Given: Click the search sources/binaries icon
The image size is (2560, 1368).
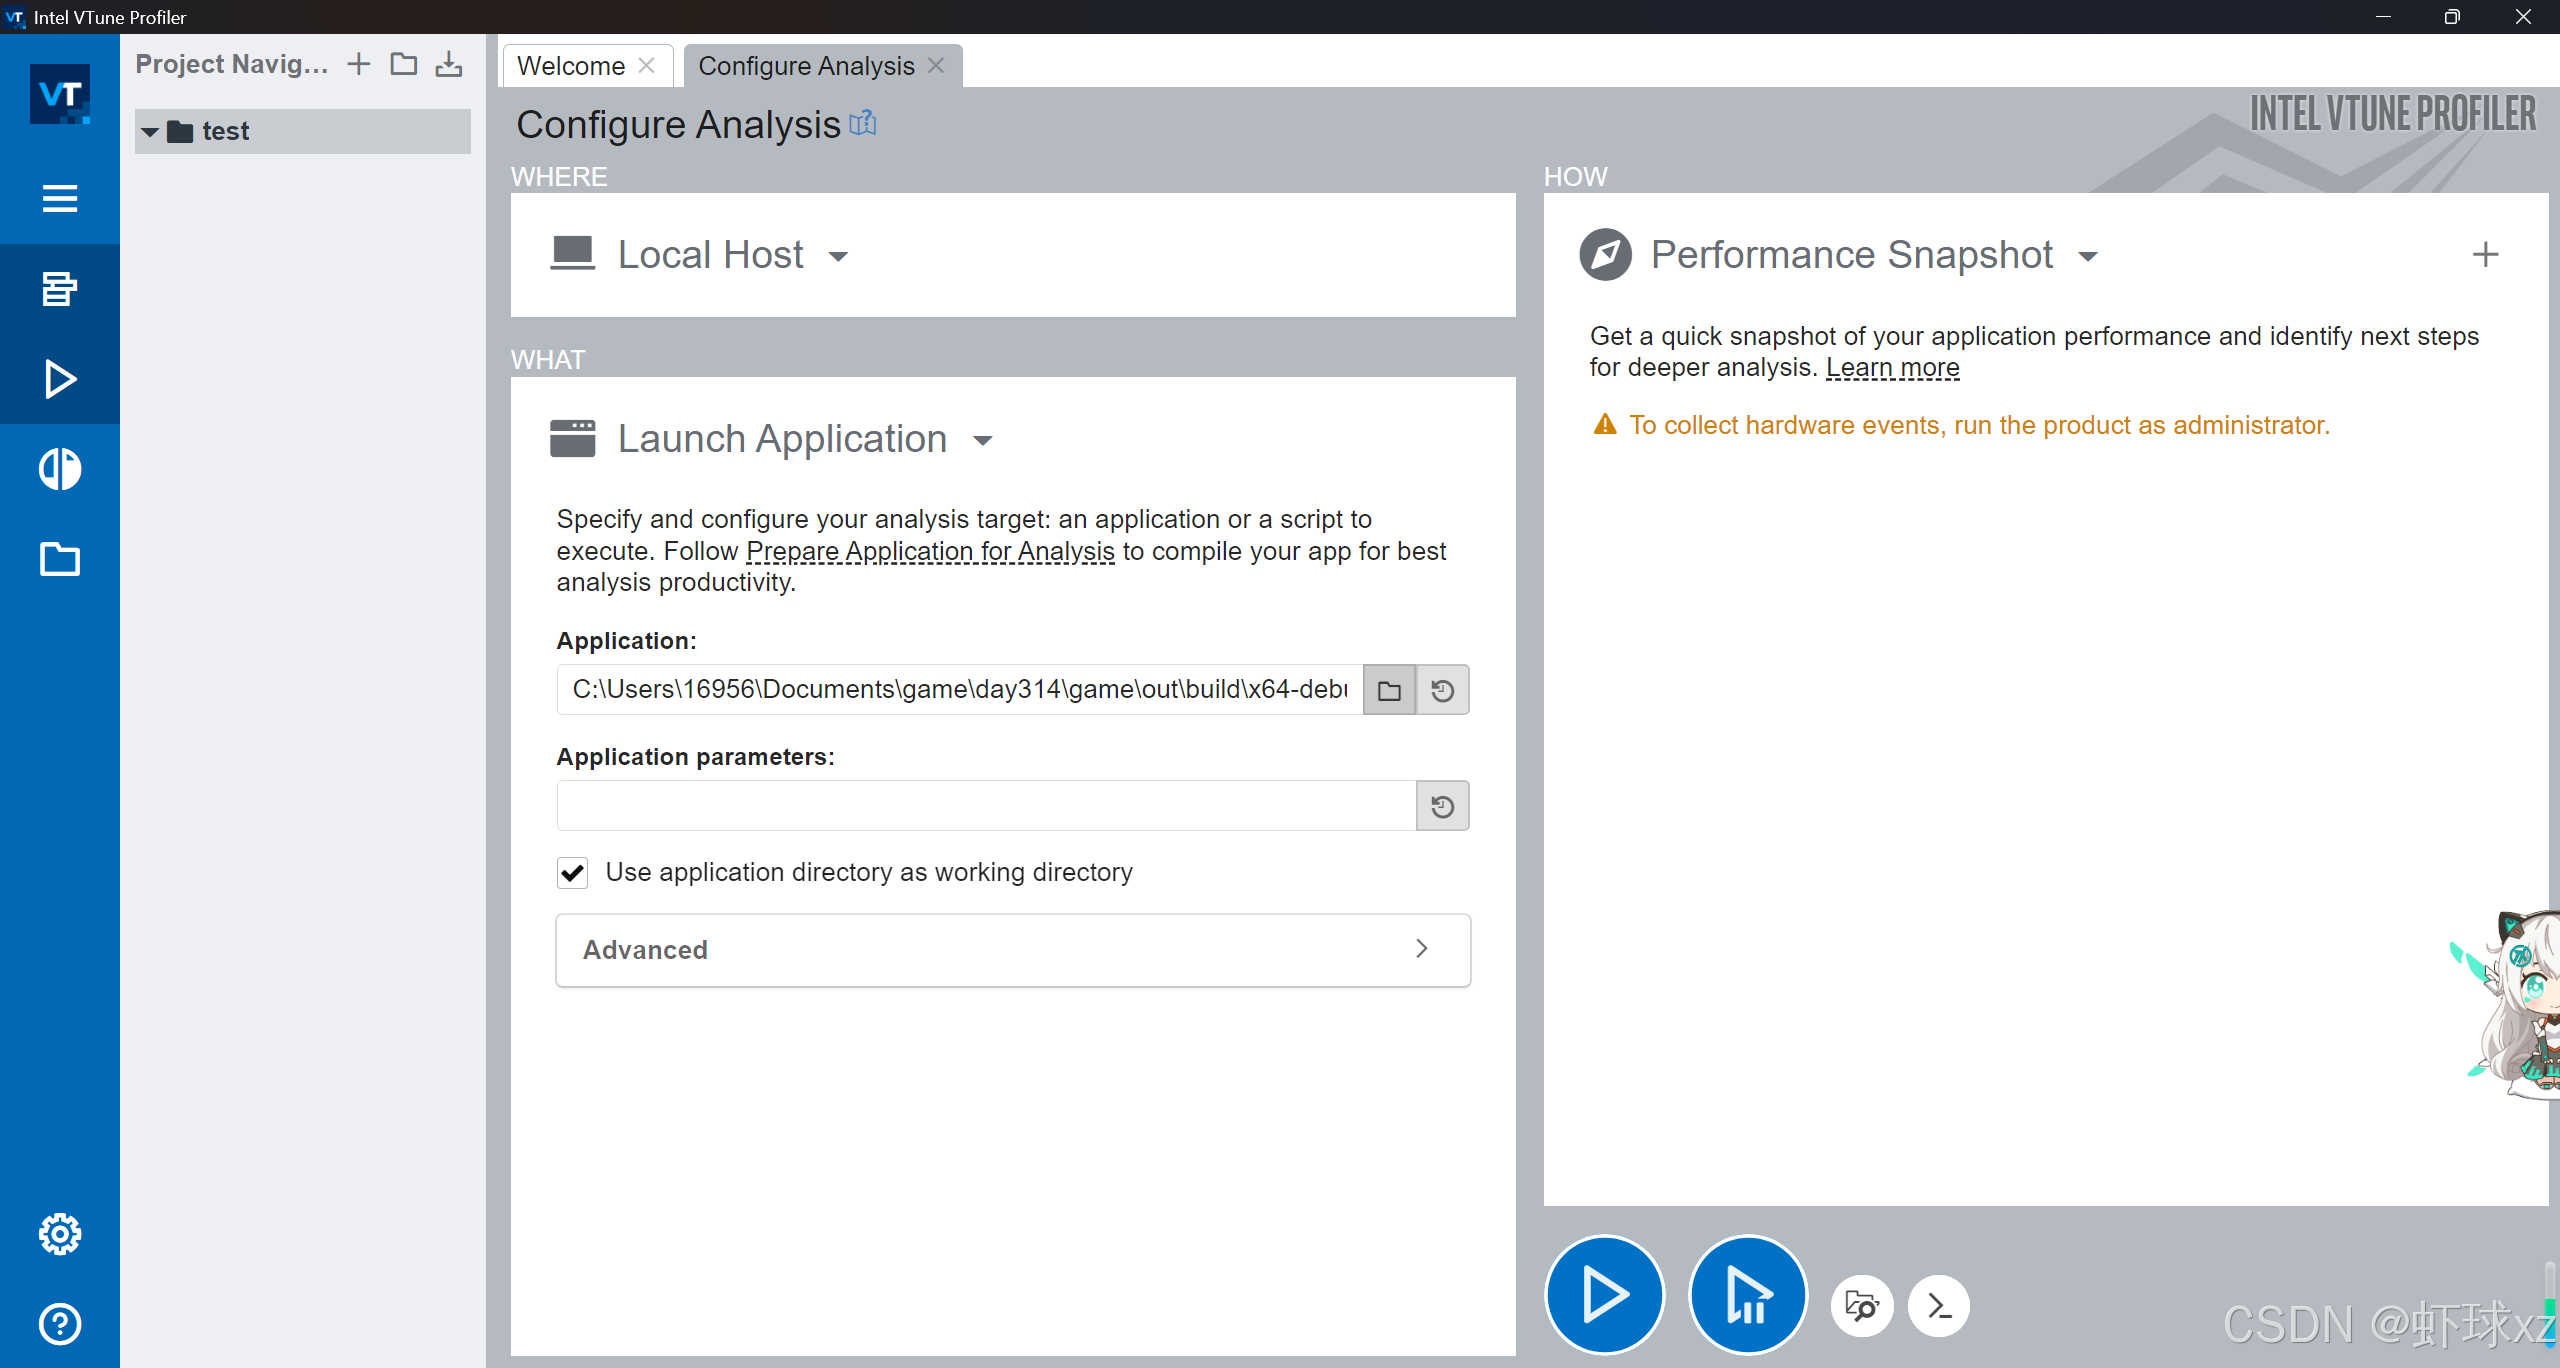Looking at the screenshot, I should point(1861,1306).
